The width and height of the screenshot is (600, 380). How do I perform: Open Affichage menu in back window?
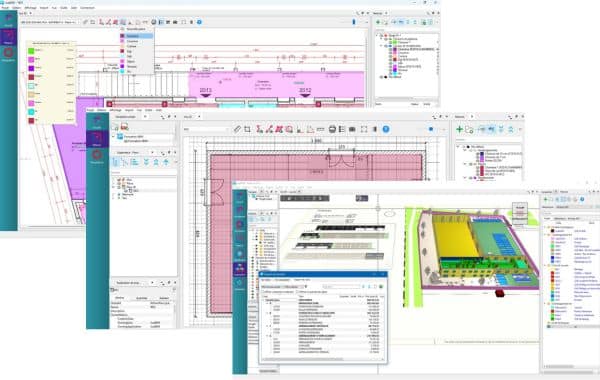click(30, 8)
